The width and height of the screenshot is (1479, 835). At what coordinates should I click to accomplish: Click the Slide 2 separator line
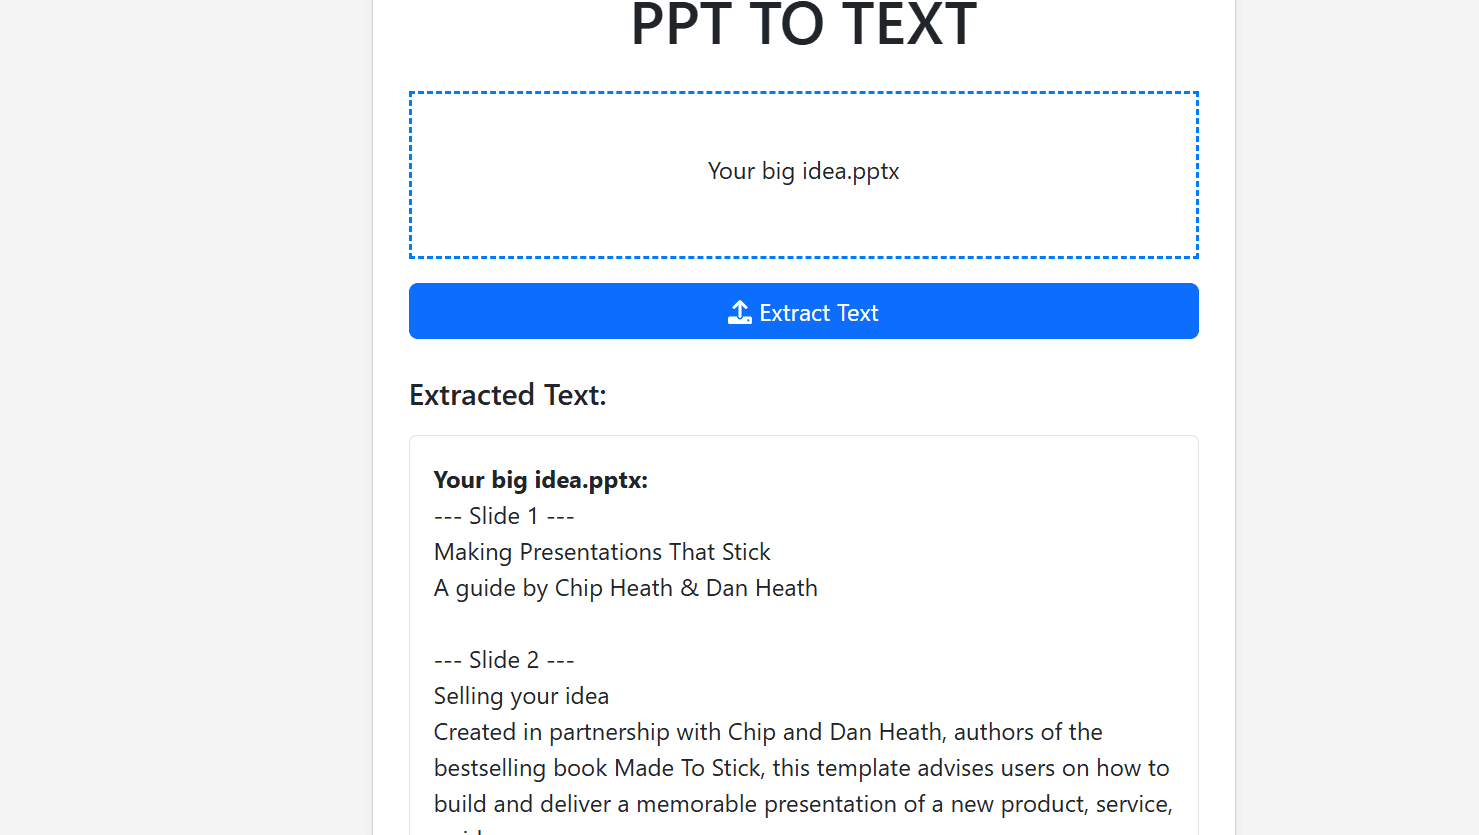tap(504, 659)
